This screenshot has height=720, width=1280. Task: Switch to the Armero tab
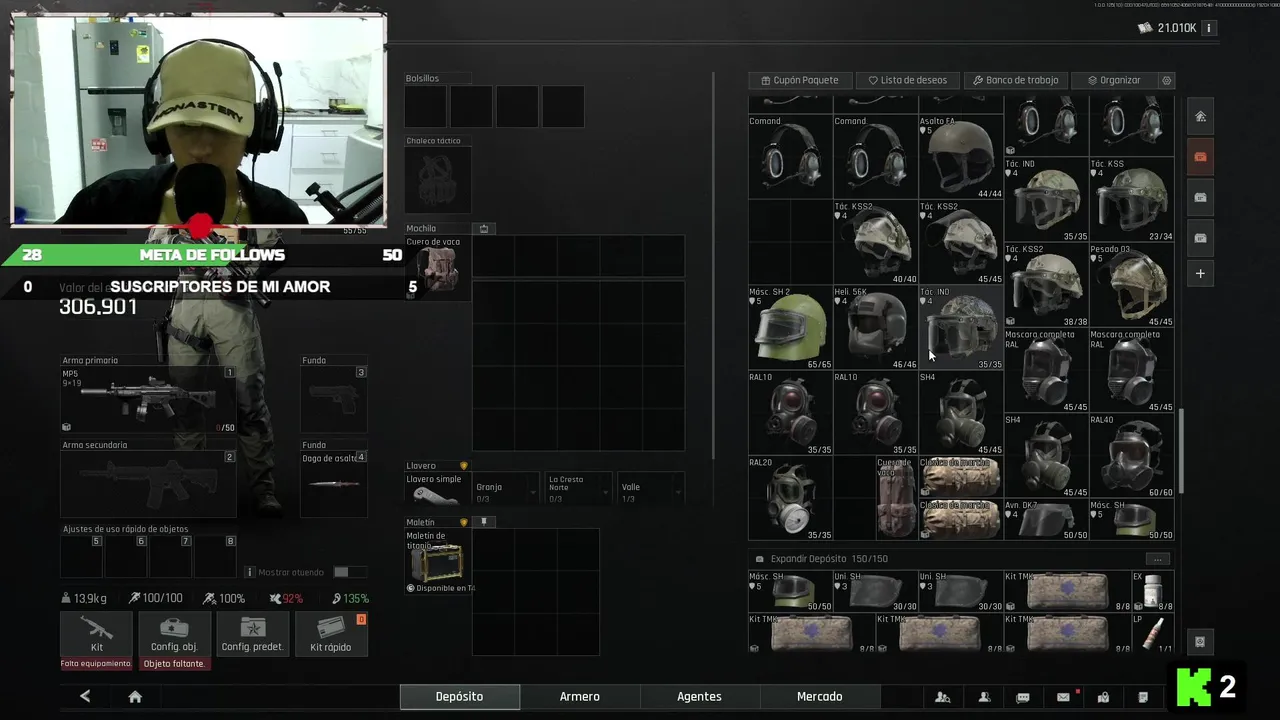click(x=580, y=697)
